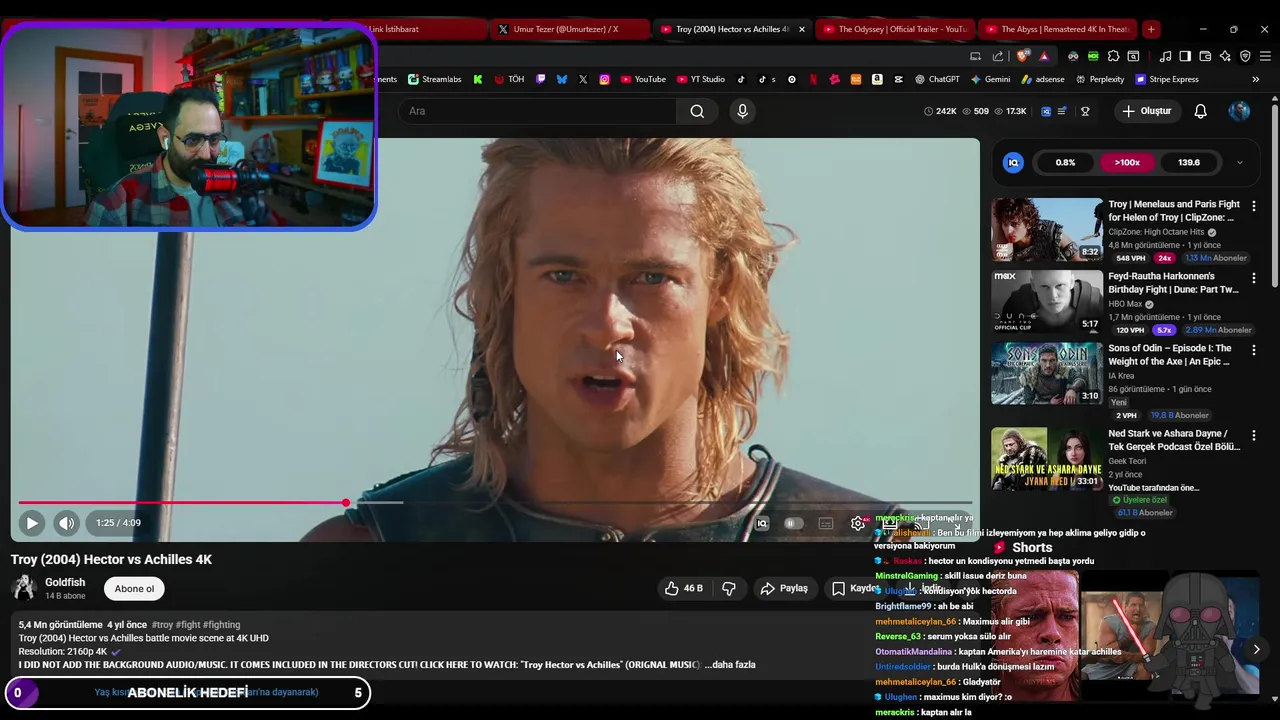1280x720 pixels.
Task: Close the Troy Hector vs Achilles tab
Action: pos(801,29)
